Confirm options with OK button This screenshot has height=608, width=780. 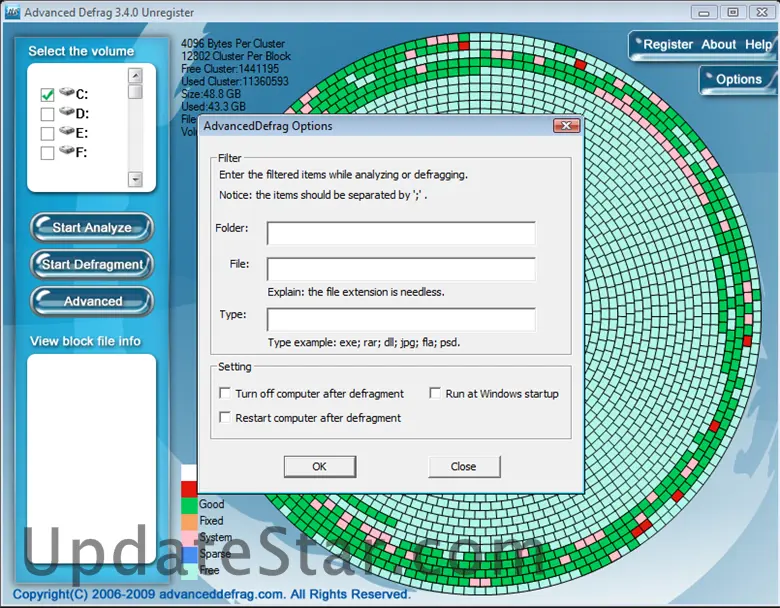[x=320, y=467]
